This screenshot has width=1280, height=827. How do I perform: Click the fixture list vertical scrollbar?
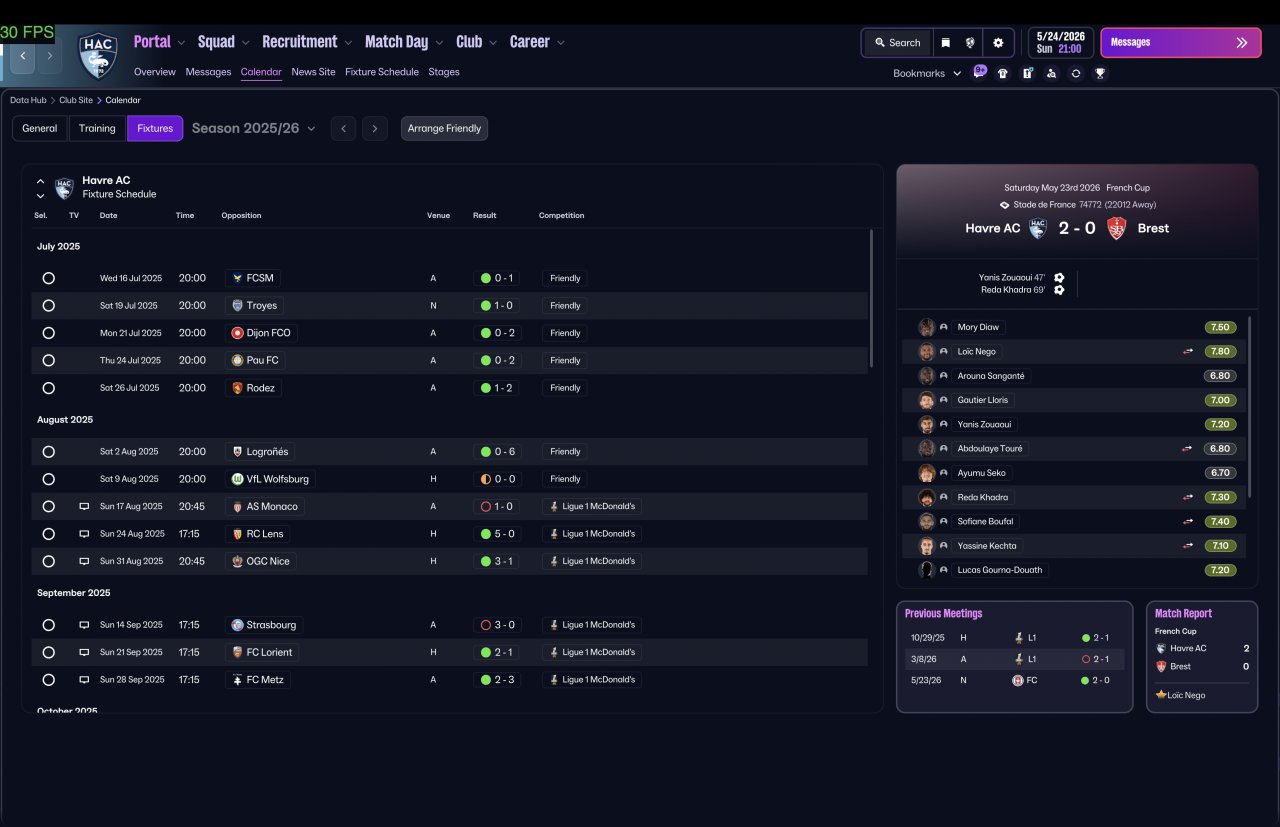(872, 298)
